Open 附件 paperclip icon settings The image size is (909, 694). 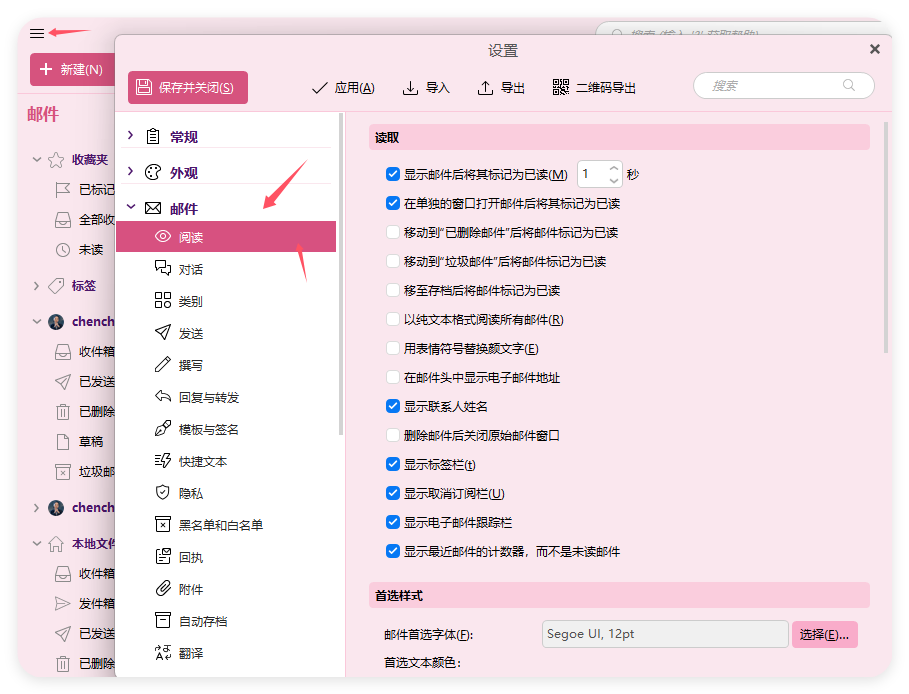coord(163,588)
